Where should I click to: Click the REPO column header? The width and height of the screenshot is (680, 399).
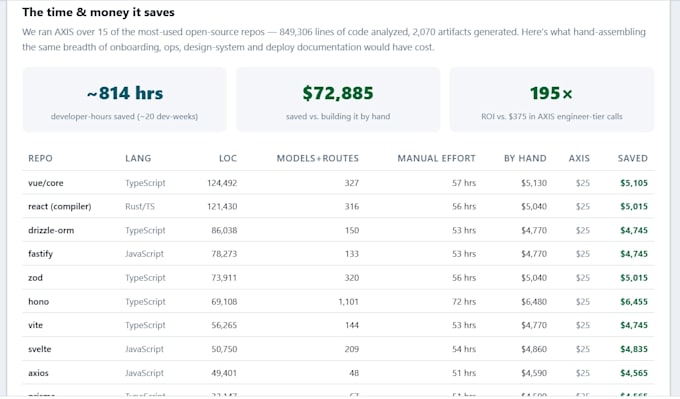point(40,158)
